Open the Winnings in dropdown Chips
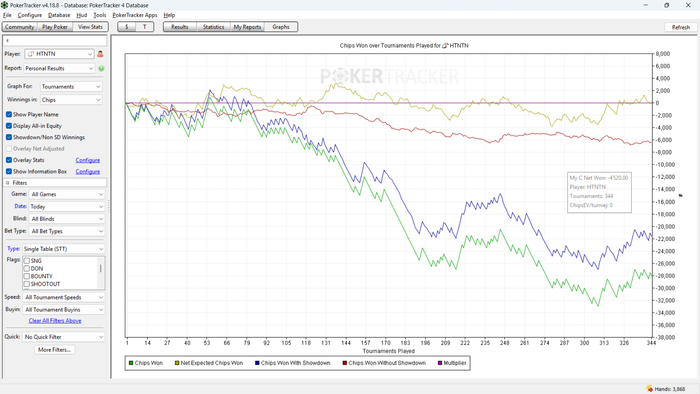 pyautogui.click(x=71, y=100)
